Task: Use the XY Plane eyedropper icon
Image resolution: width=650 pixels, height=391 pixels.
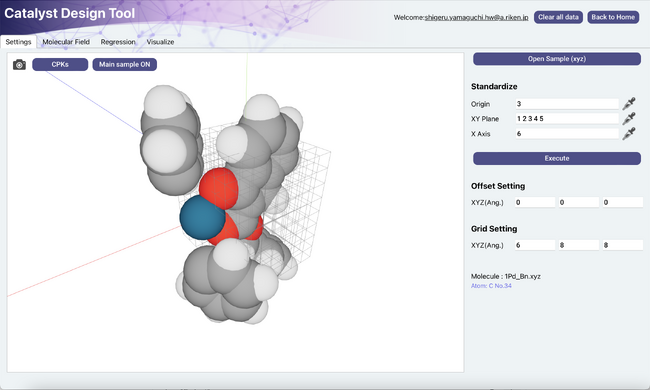Action: click(629, 119)
